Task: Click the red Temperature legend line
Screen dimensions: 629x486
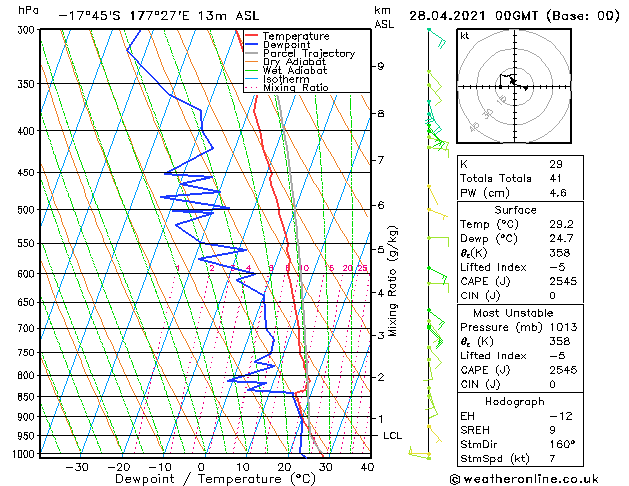Action: [252, 36]
